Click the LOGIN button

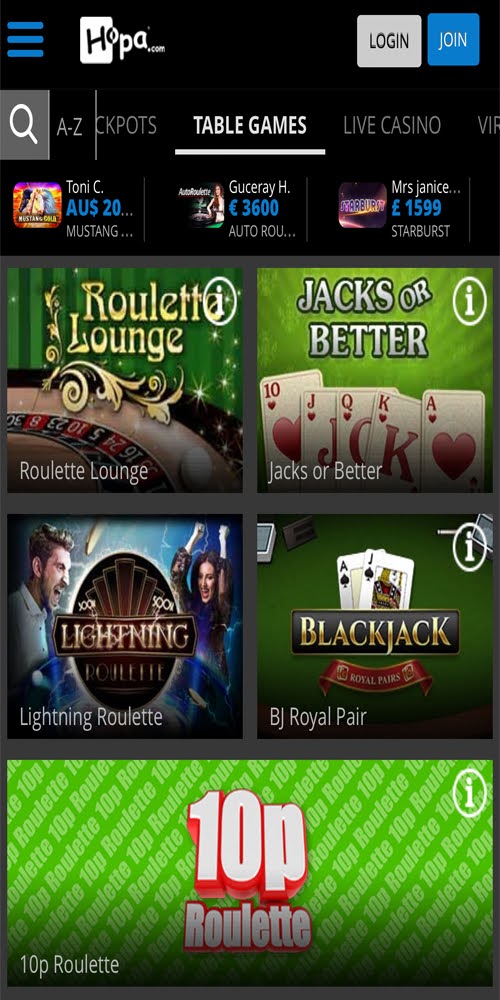[x=389, y=41]
